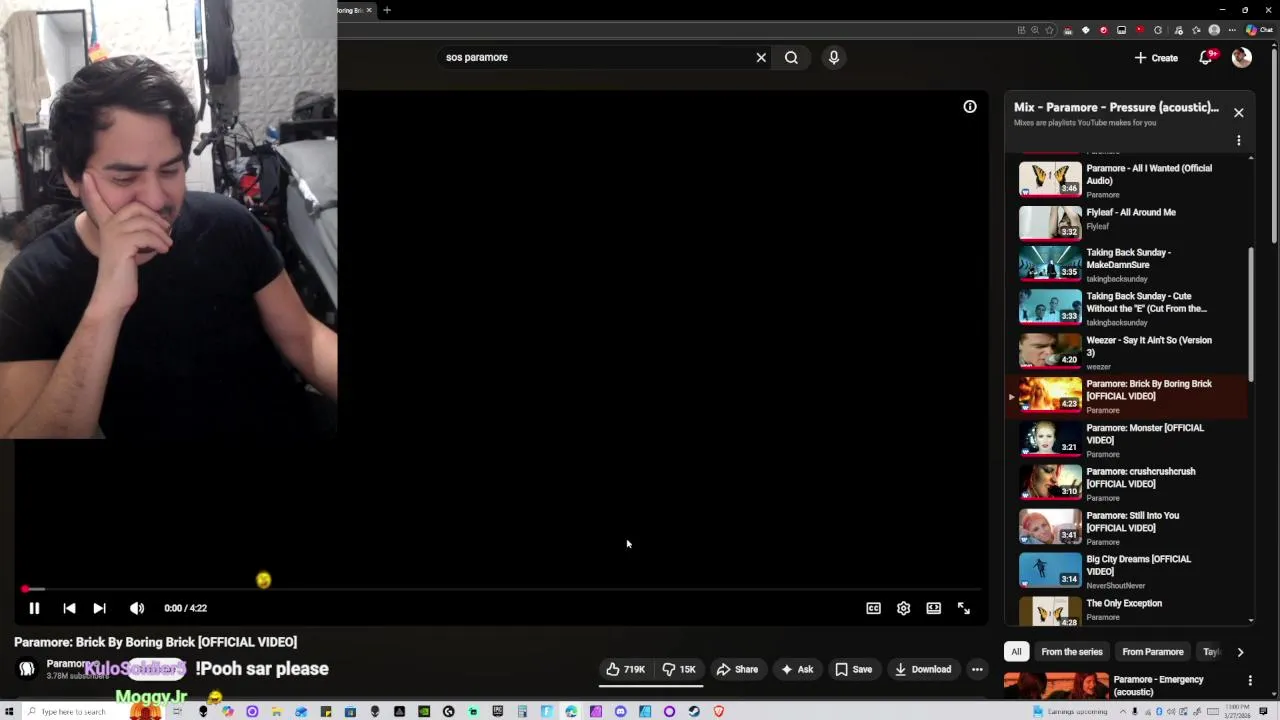1280x720 pixels.
Task: Open browser profile icon
Action: (x=1215, y=30)
